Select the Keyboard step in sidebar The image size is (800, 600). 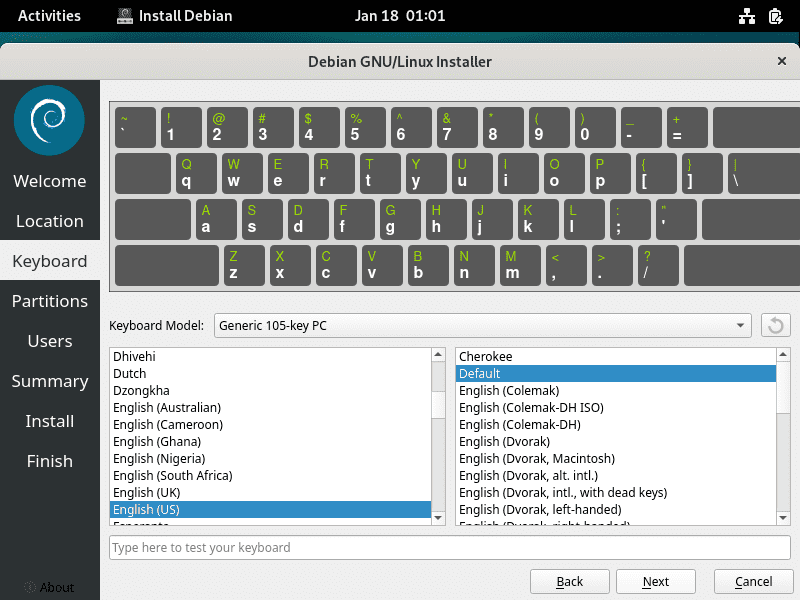click(50, 261)
